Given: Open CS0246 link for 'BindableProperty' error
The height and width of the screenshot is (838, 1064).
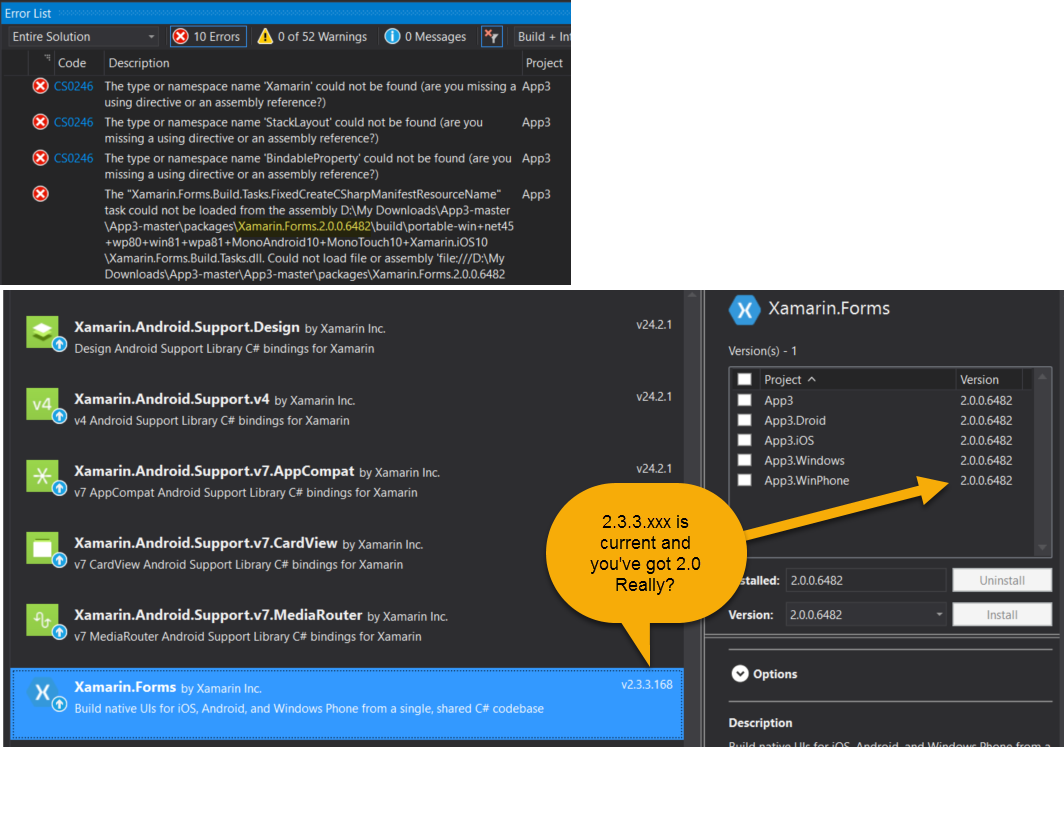Looking at the screenshot, I should coord(73,158).
